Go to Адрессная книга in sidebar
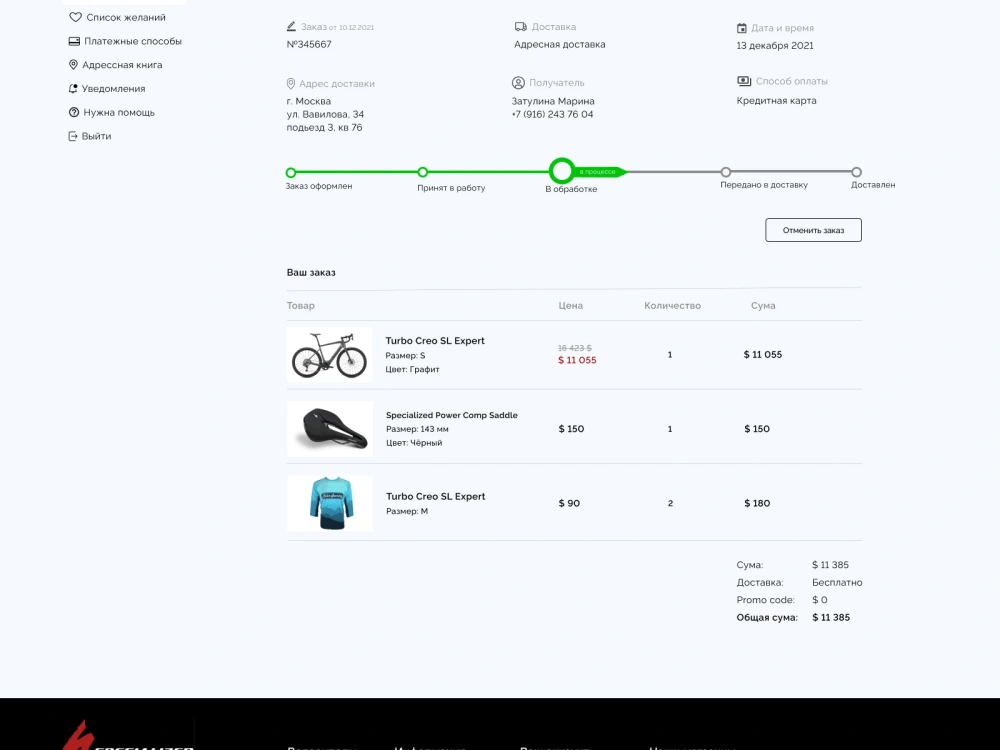 pyautogui.click(x=122, y=64)
